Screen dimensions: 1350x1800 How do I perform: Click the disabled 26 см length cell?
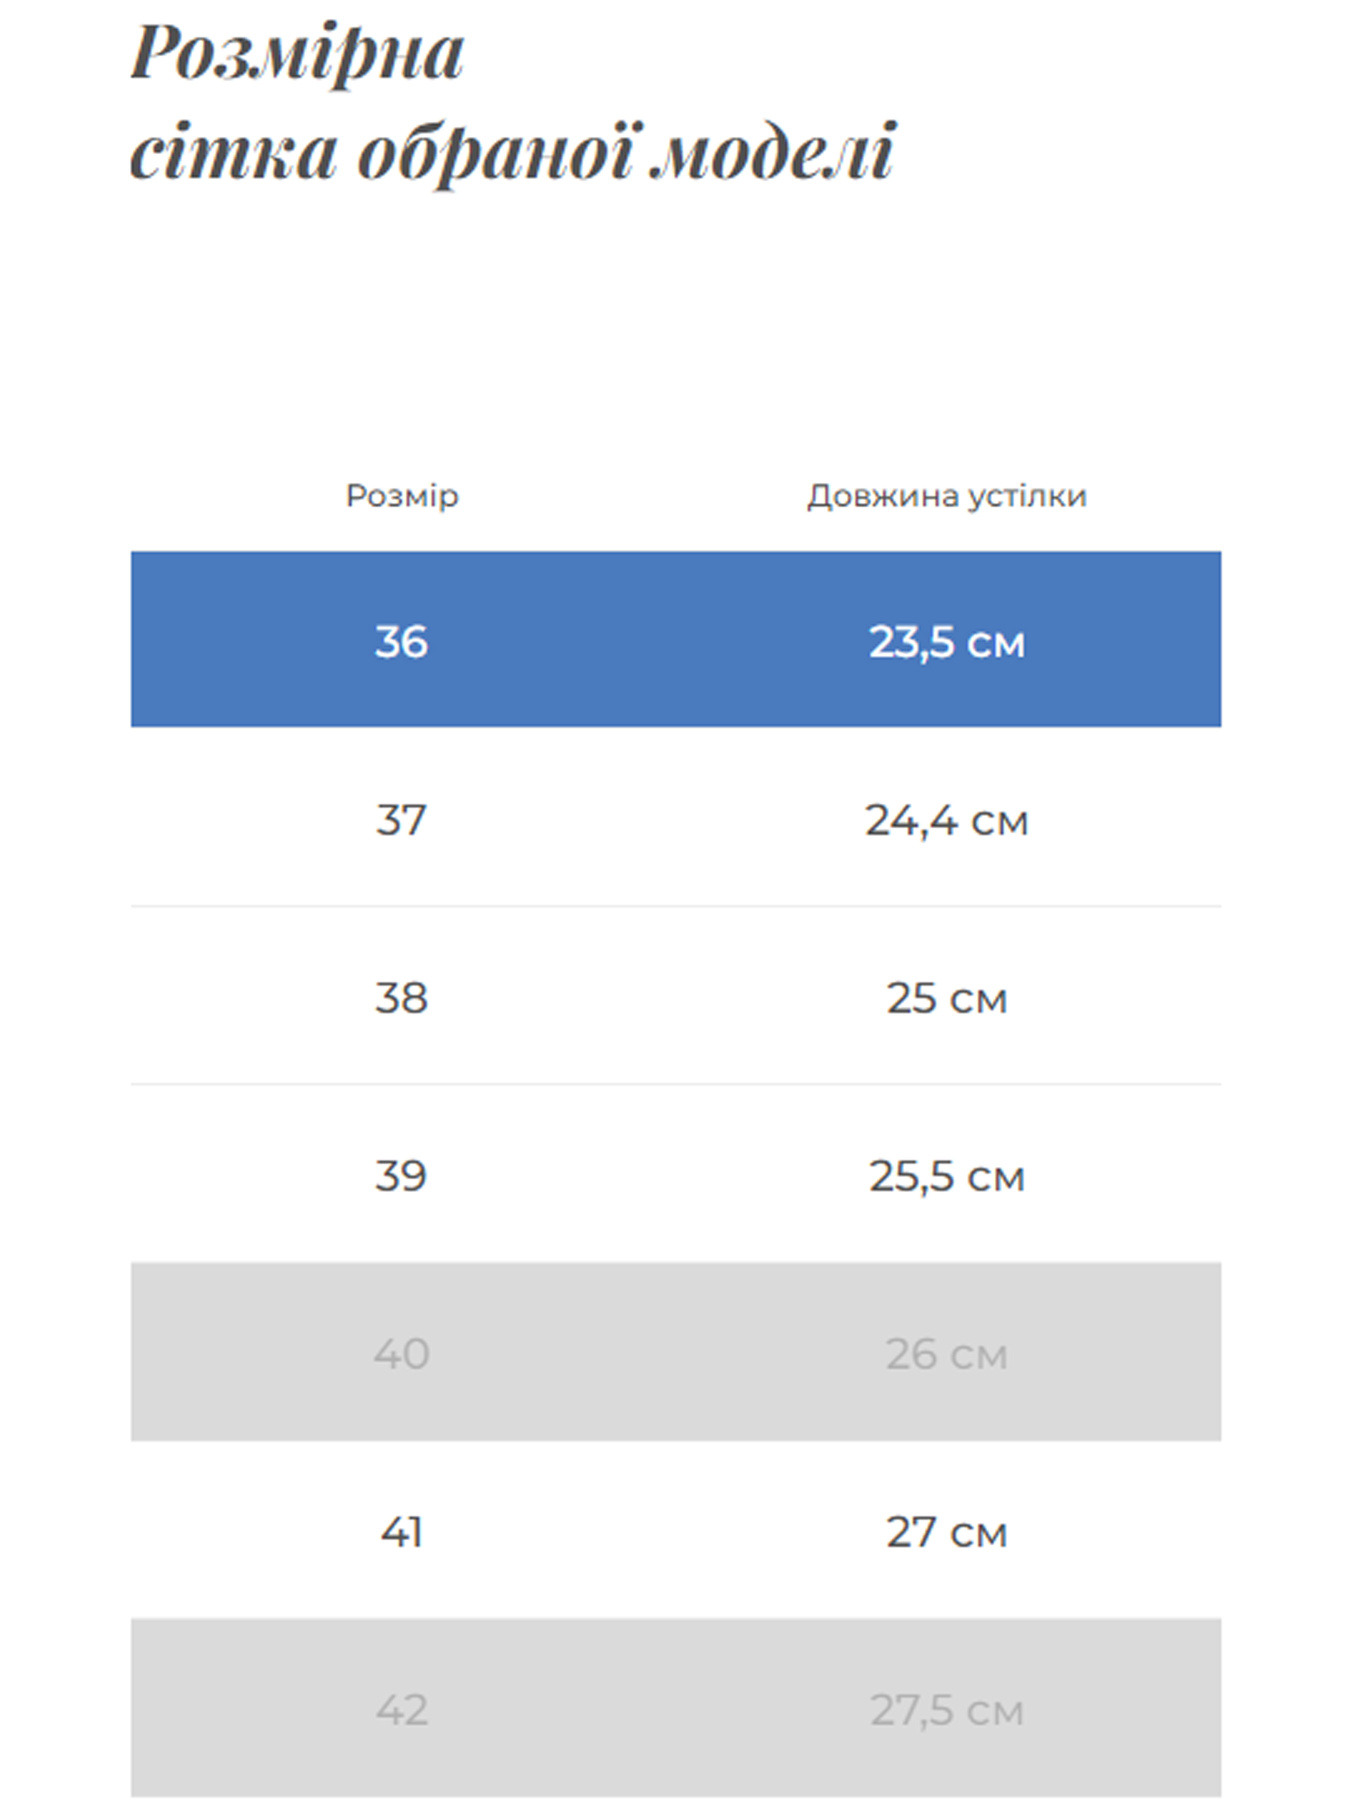[946, 1354]
